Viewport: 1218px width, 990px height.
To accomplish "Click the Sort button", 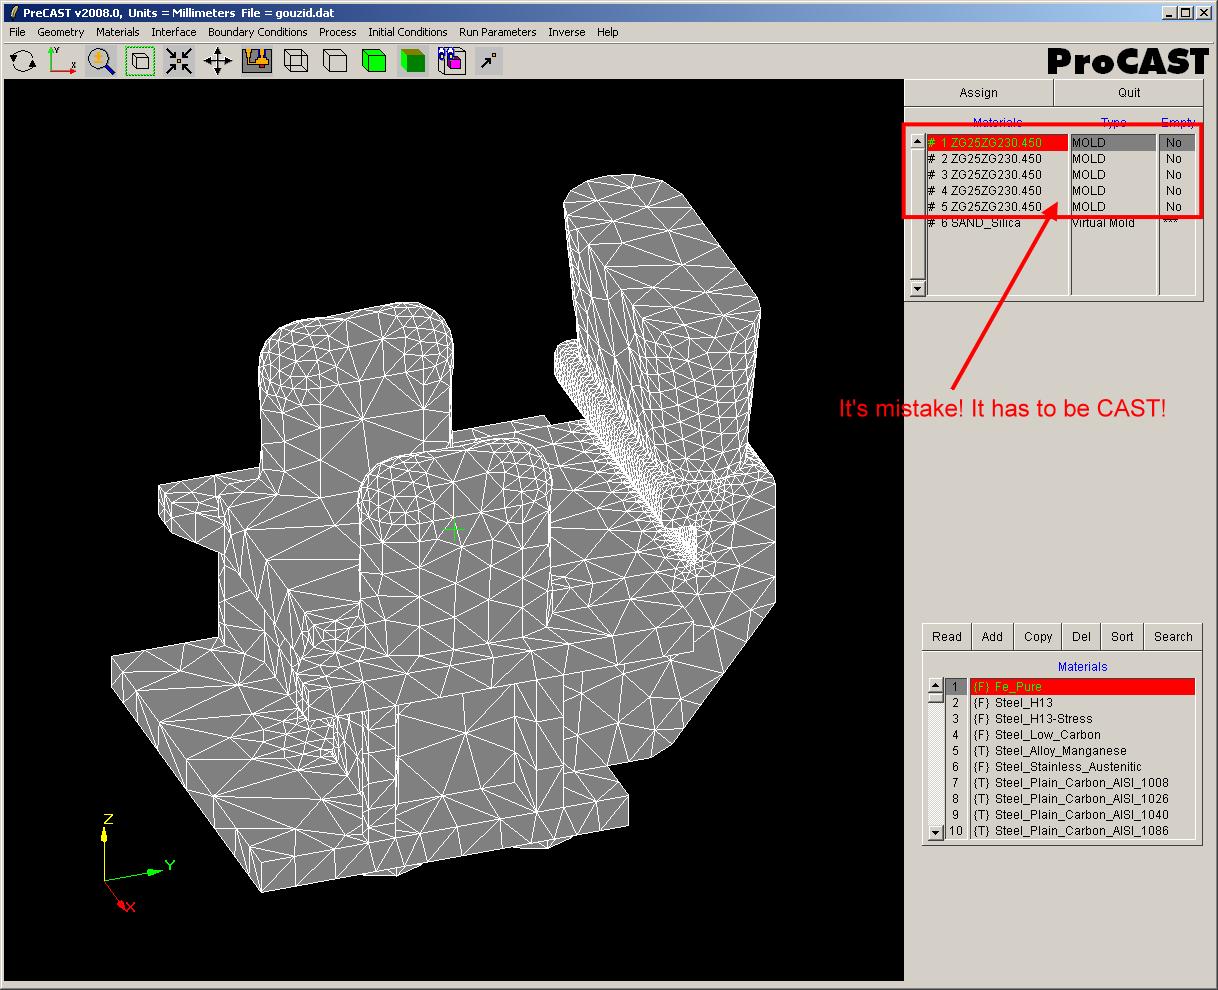I will pos(1122,637).
